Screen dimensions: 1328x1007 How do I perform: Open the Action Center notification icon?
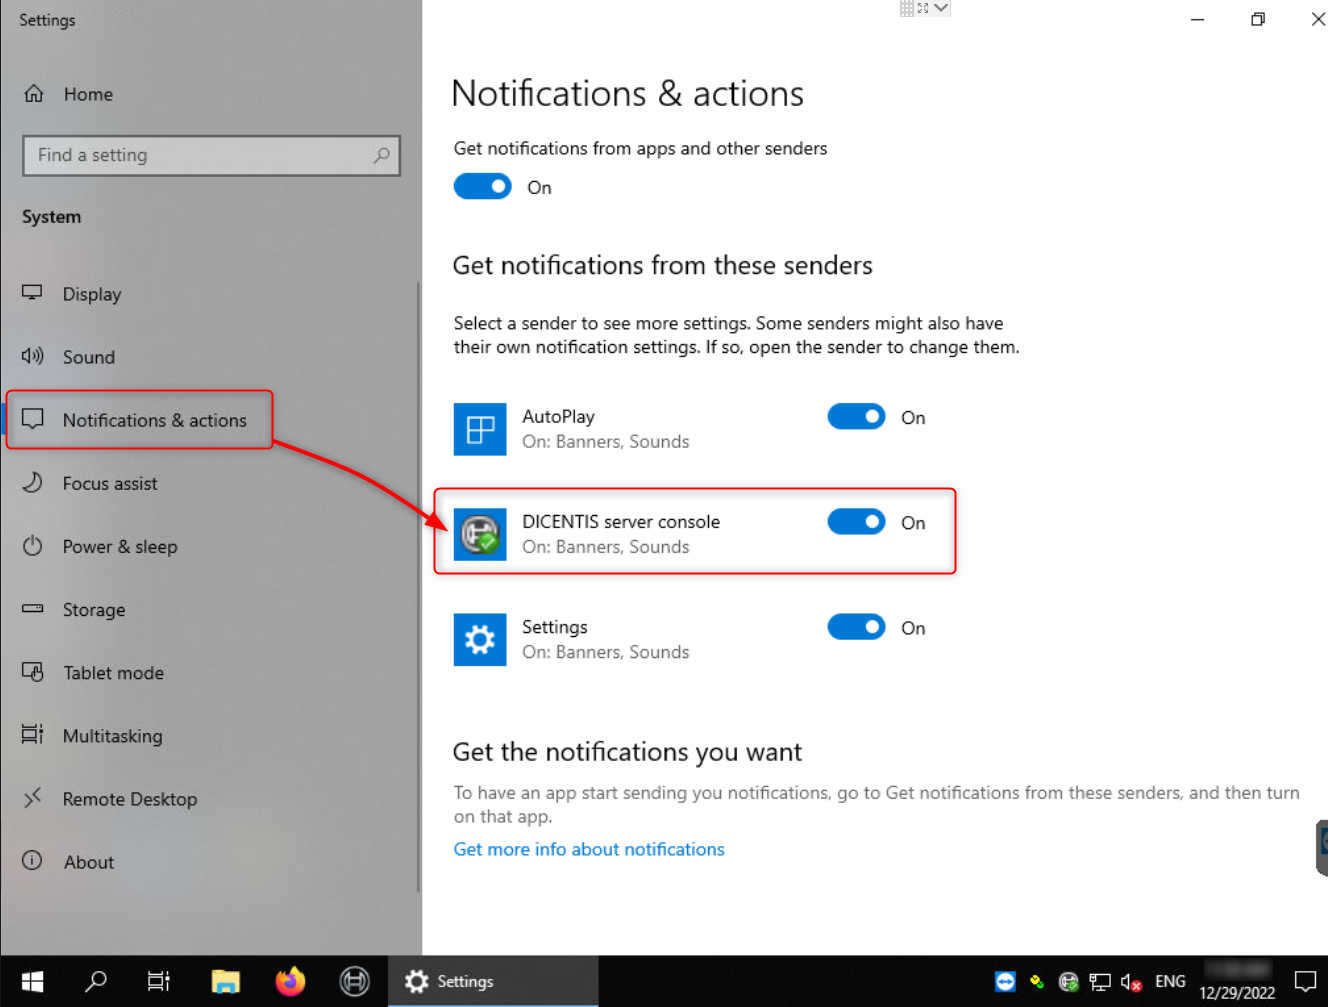pos(1305,982)
